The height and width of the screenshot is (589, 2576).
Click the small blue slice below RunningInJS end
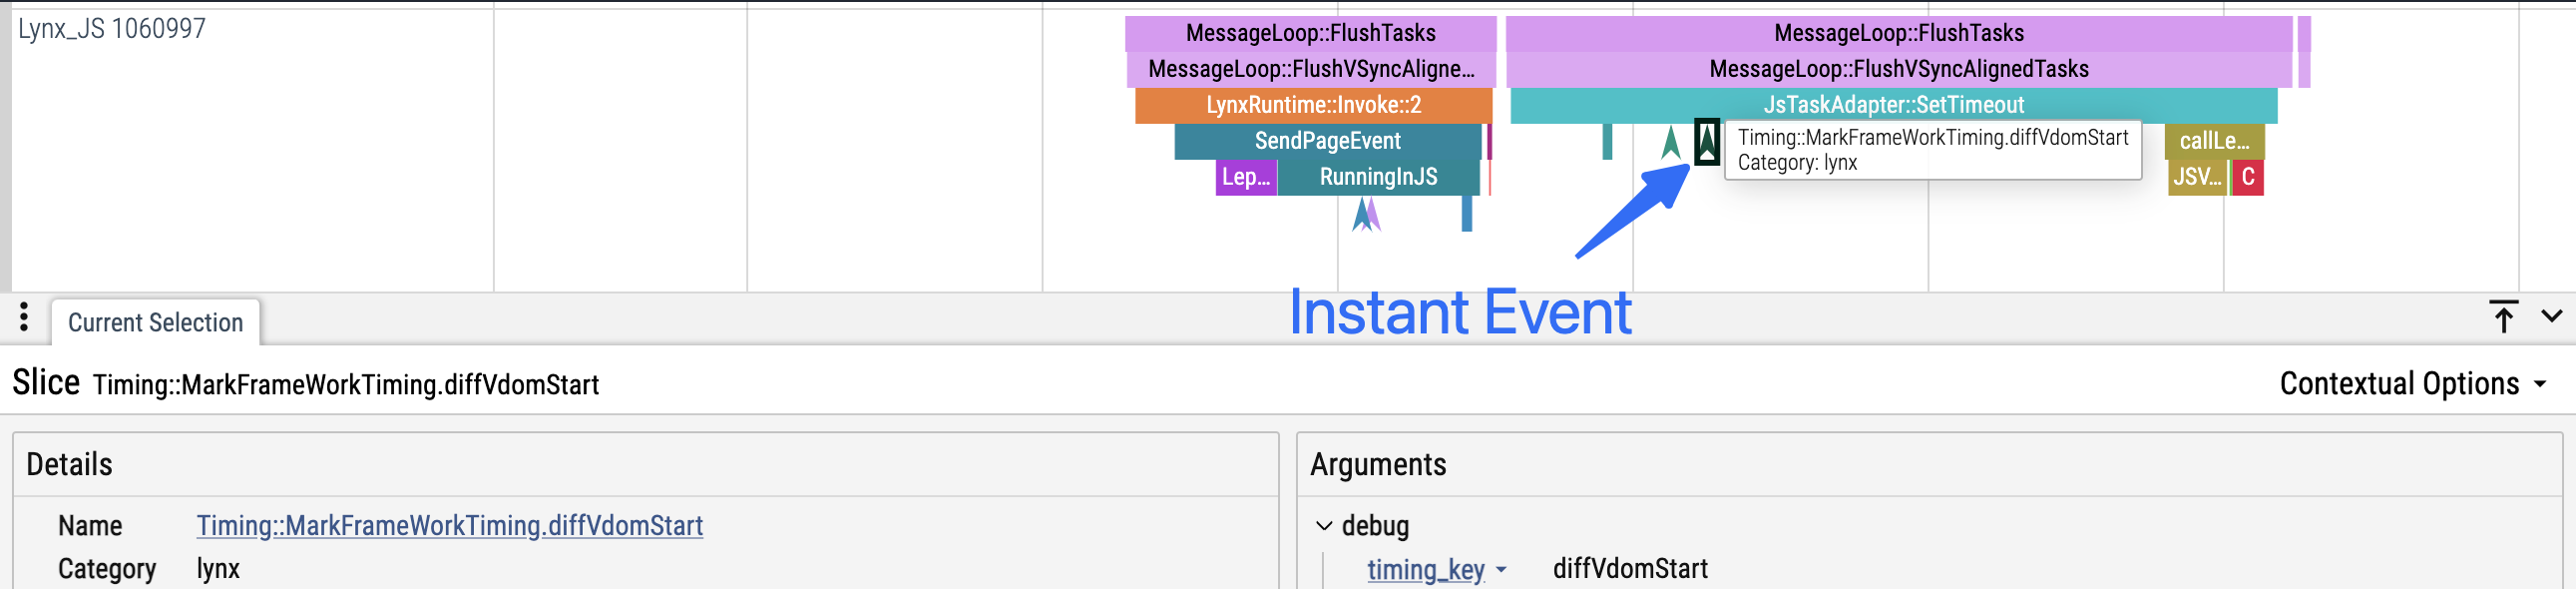[x=1467, y=213]
